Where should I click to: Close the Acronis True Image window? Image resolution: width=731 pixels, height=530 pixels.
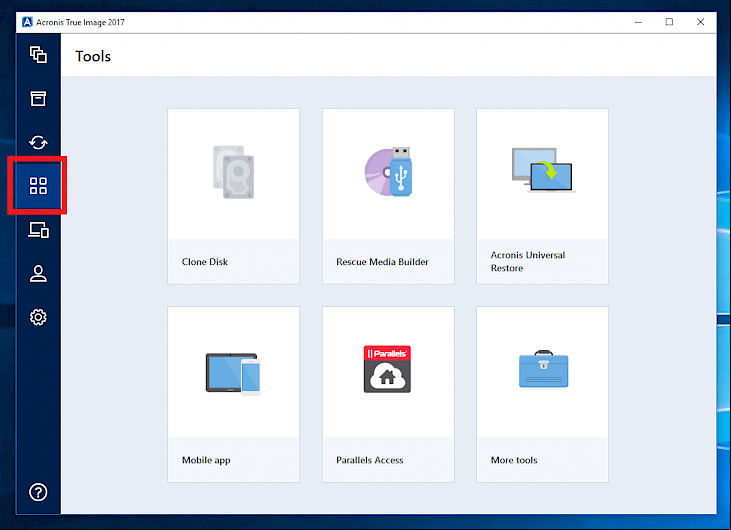[700, 22]
